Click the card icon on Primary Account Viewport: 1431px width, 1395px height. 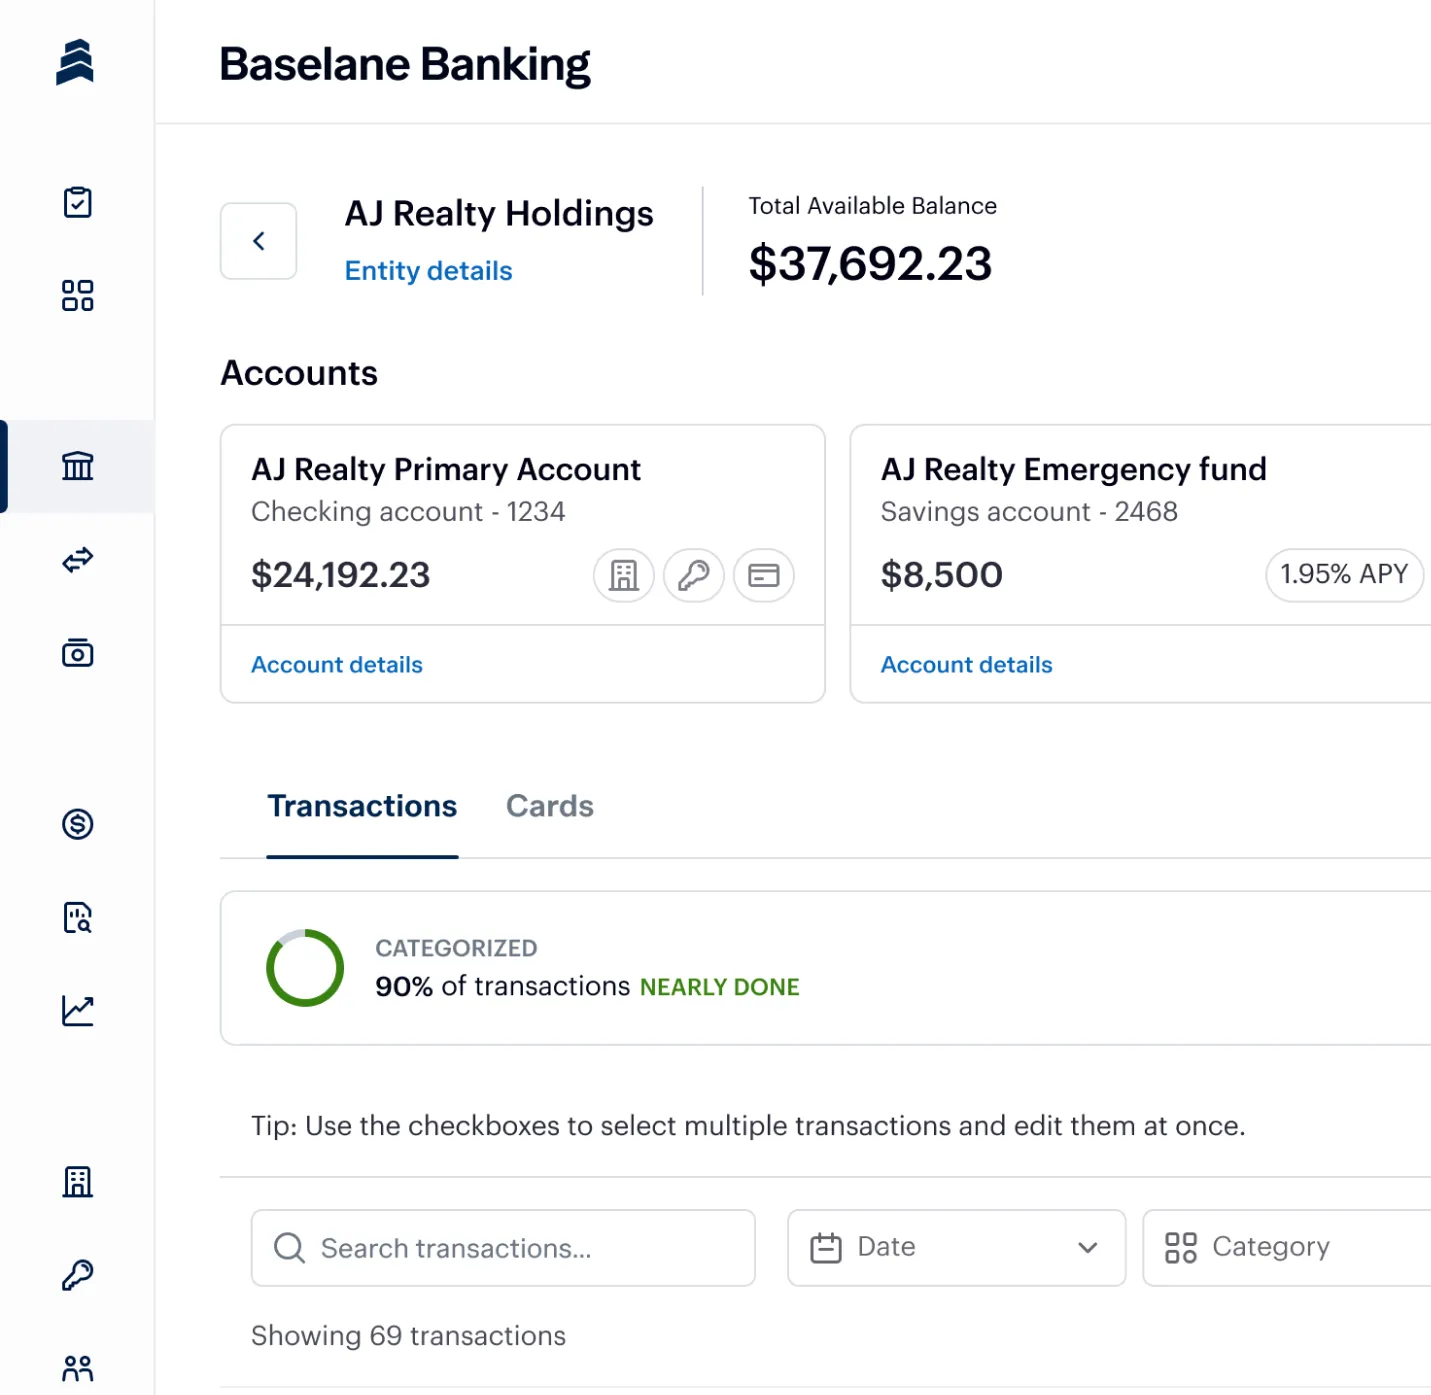(x=763, y=575)
